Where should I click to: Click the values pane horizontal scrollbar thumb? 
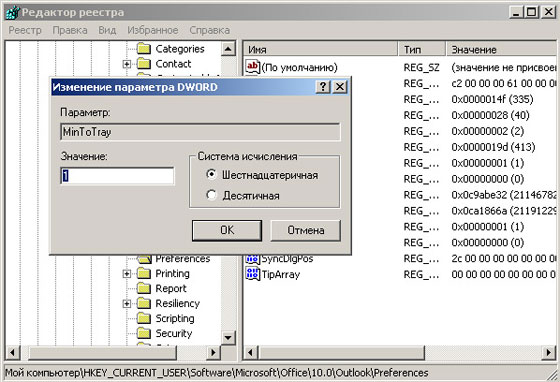341,353
